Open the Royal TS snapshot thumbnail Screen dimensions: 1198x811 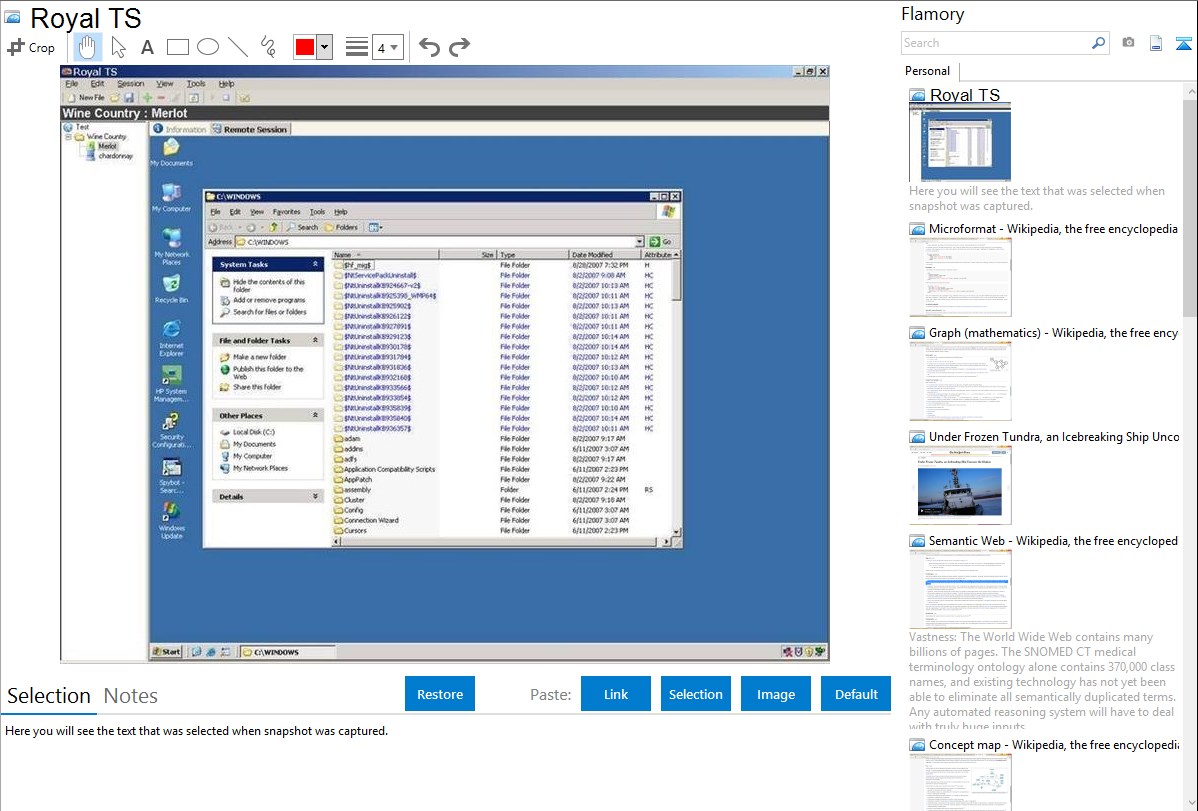coord(960,142)
